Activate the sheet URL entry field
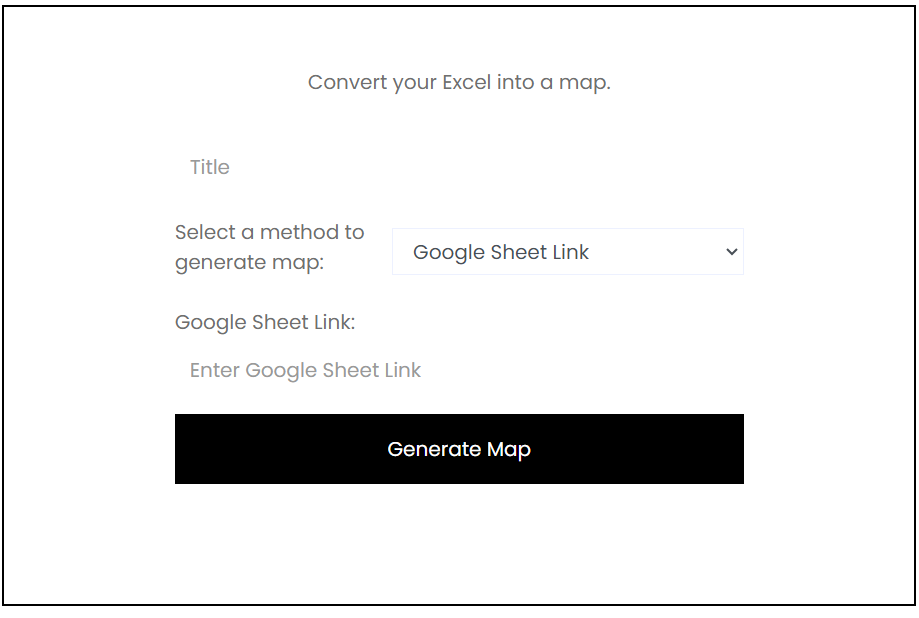The height and width of the screenshot is (618, 919). point(459,370)
